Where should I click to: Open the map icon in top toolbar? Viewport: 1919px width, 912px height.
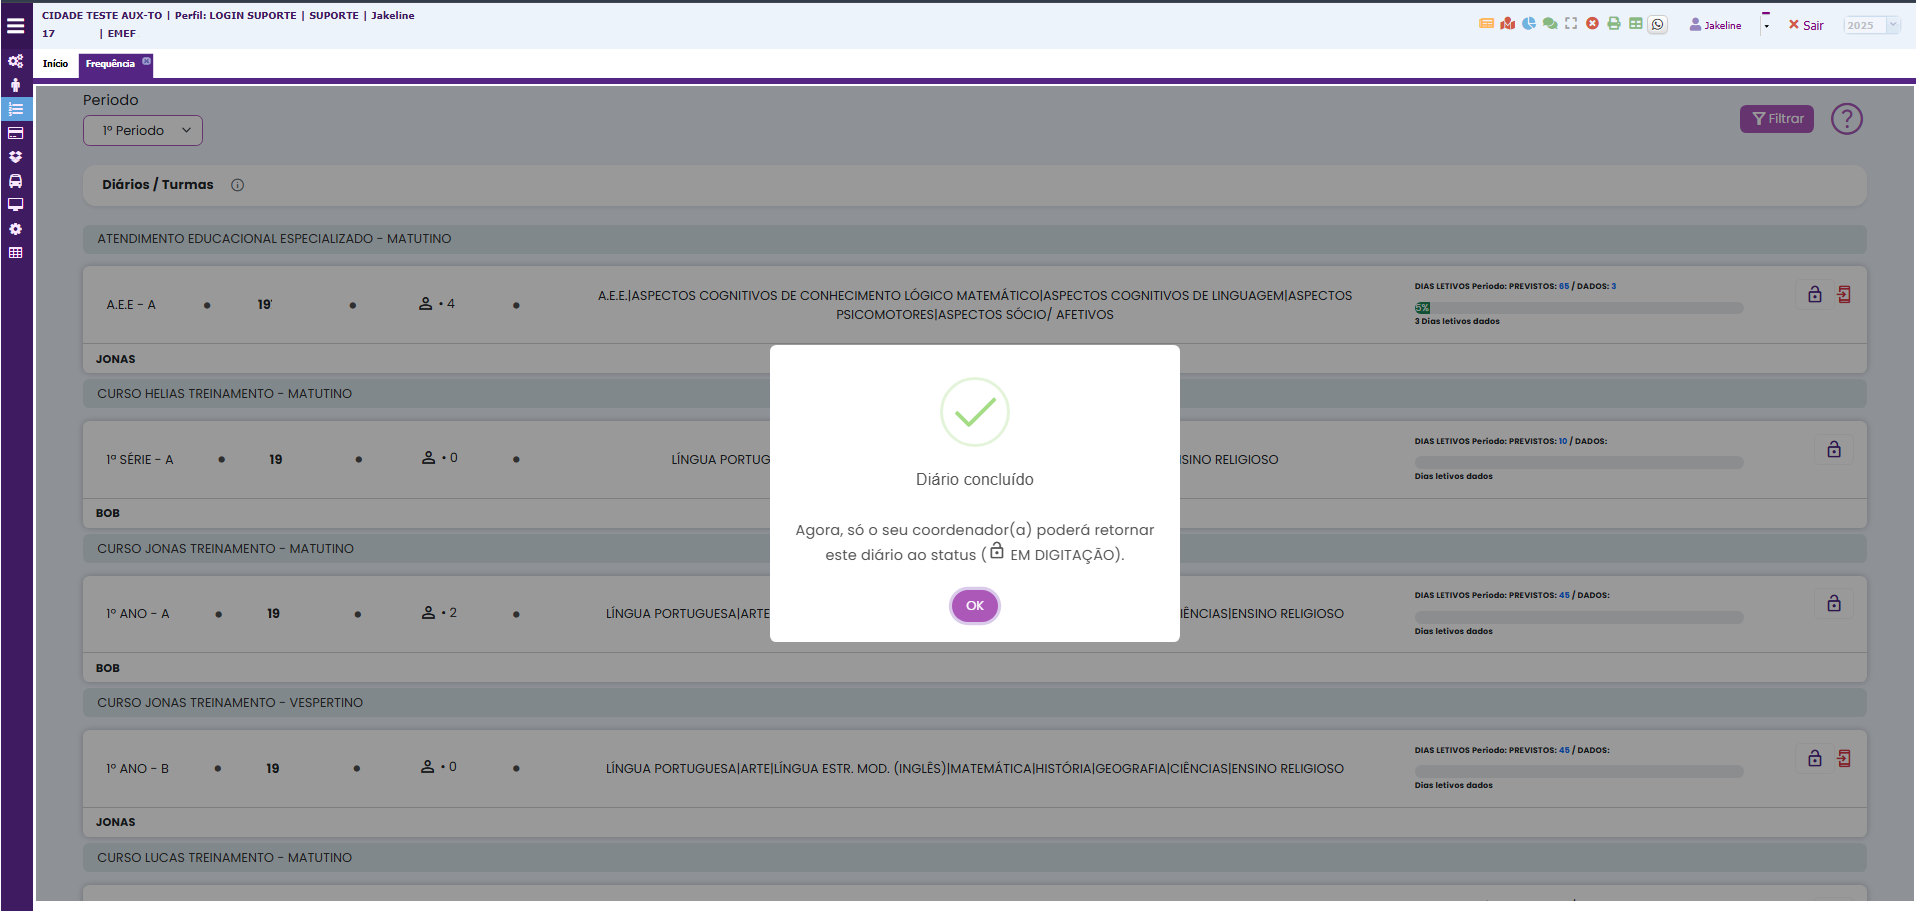1507,24
